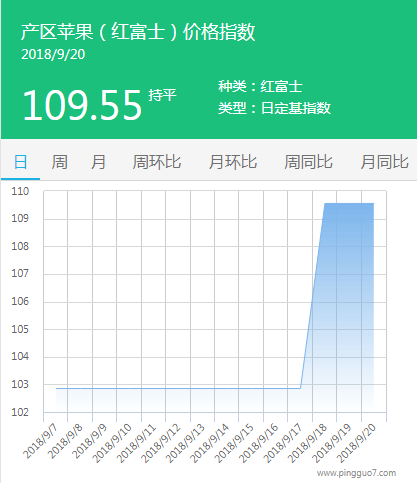Switch to the 周 weekly tab
This screenshot has width=417, height=483.
[x=59, y=162]
